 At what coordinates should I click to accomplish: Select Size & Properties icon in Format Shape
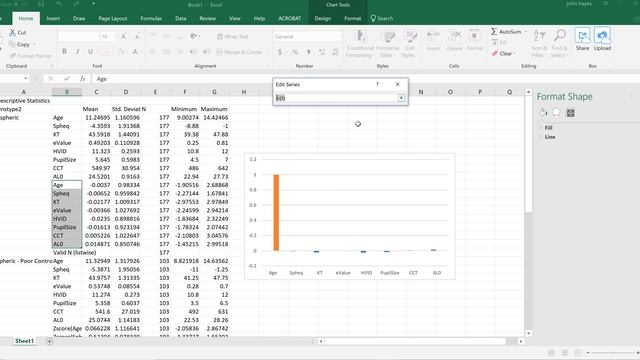coord(571,113)
